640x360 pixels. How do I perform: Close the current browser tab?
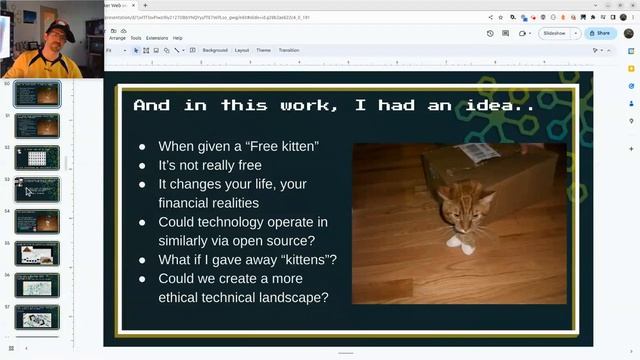133,5
